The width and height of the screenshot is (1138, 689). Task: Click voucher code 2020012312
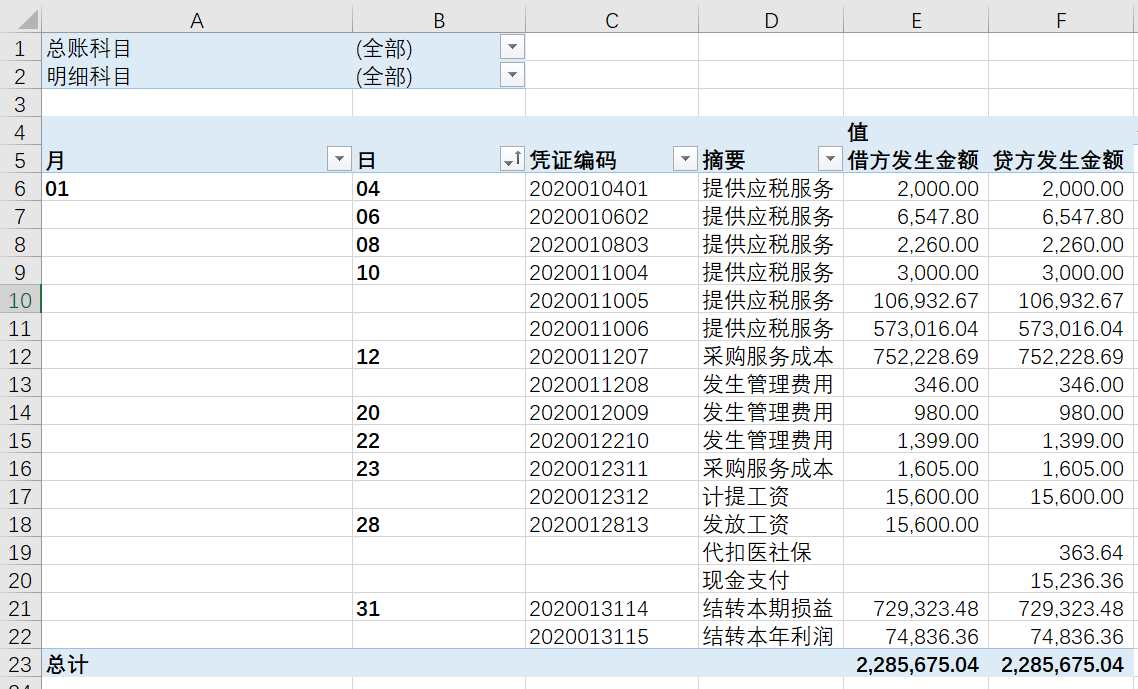(612, 497)
